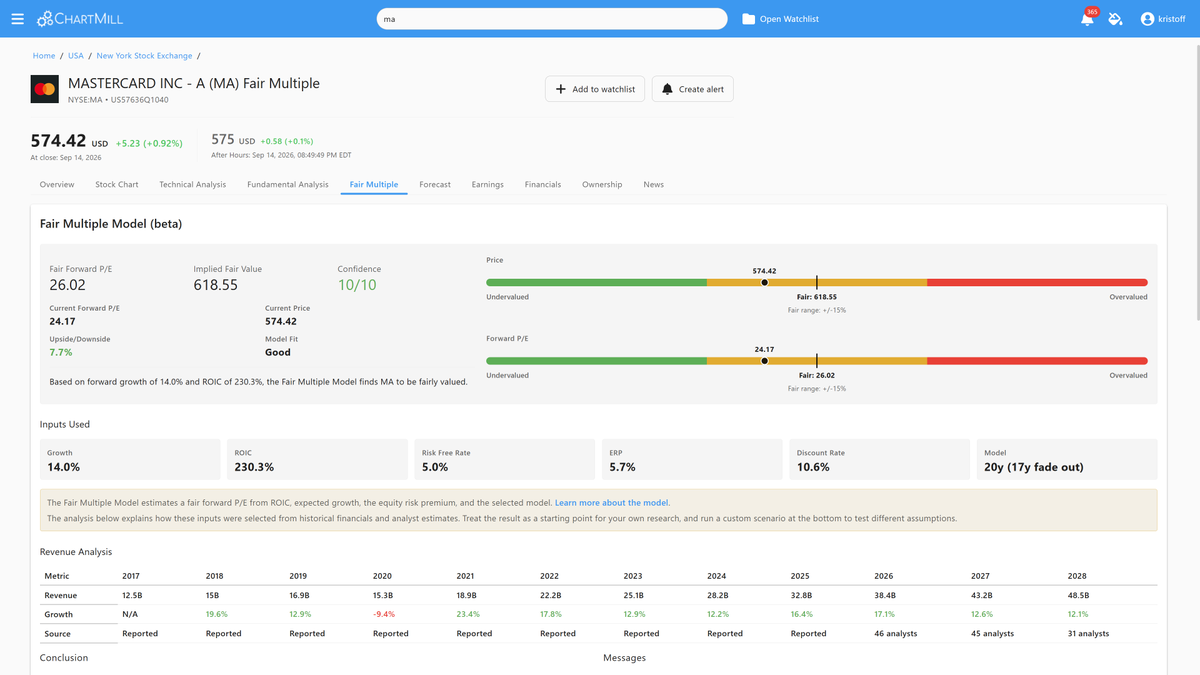Click the ChartMill logo
The height and width of the screenshot is (675, 1200).
(x=80, y=19)
